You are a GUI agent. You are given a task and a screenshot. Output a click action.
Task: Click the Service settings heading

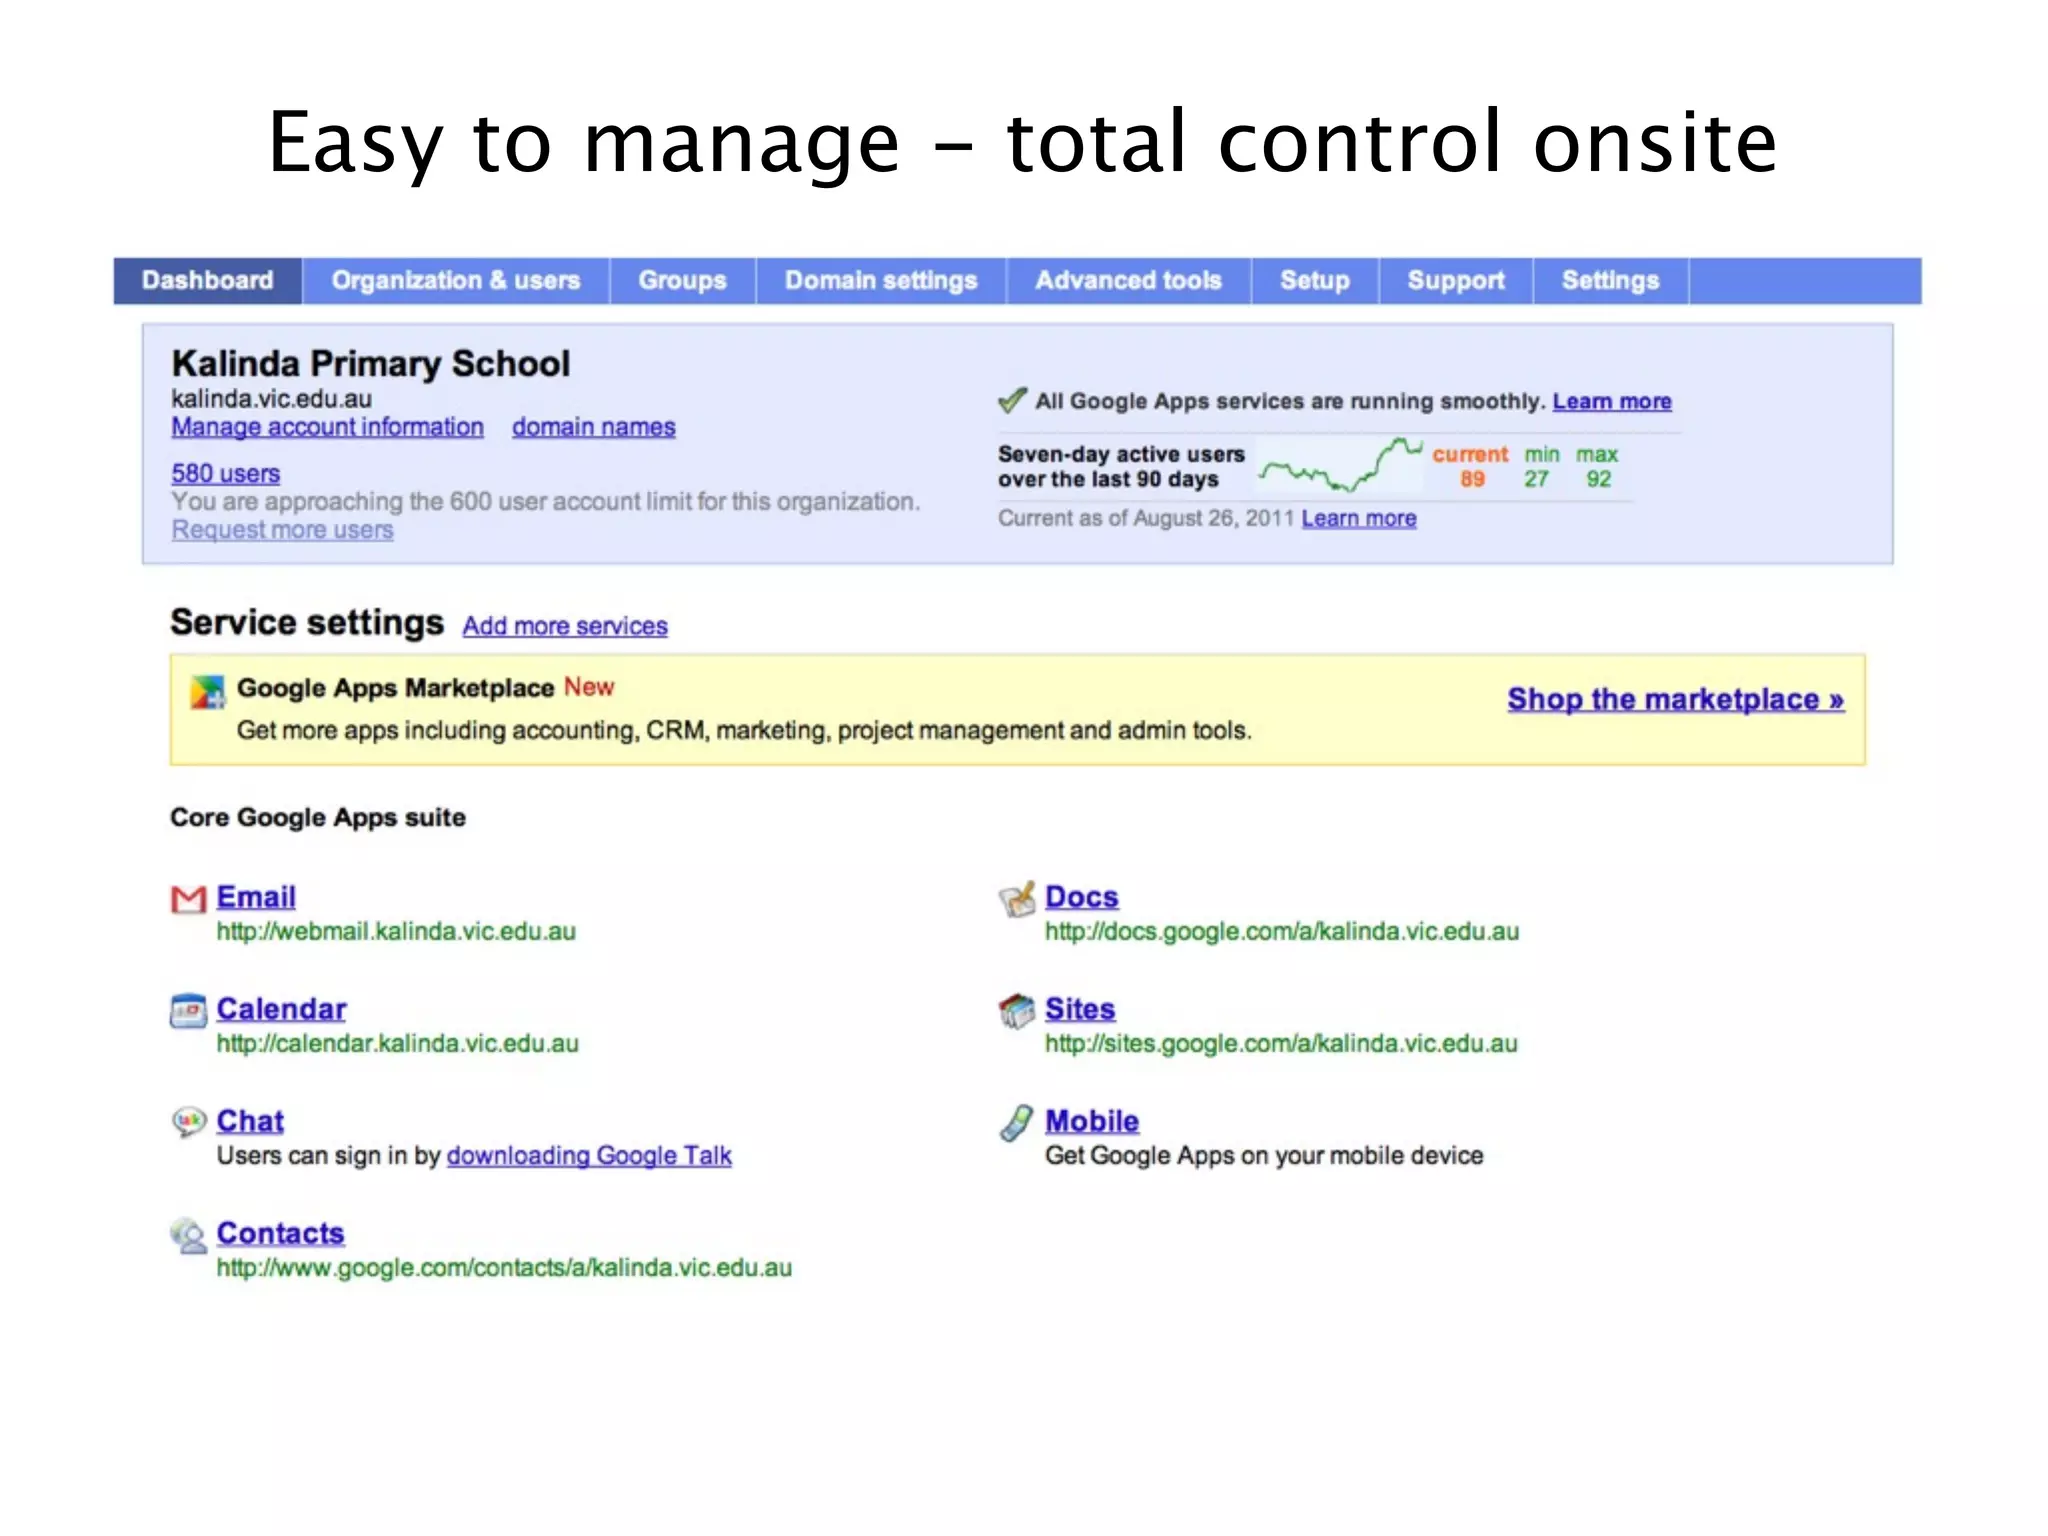(307, 622)
